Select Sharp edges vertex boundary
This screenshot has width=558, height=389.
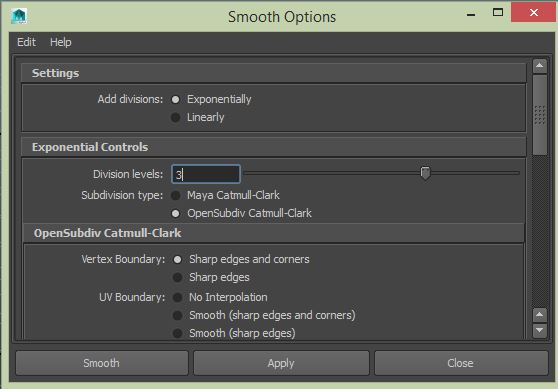point(177,277)
